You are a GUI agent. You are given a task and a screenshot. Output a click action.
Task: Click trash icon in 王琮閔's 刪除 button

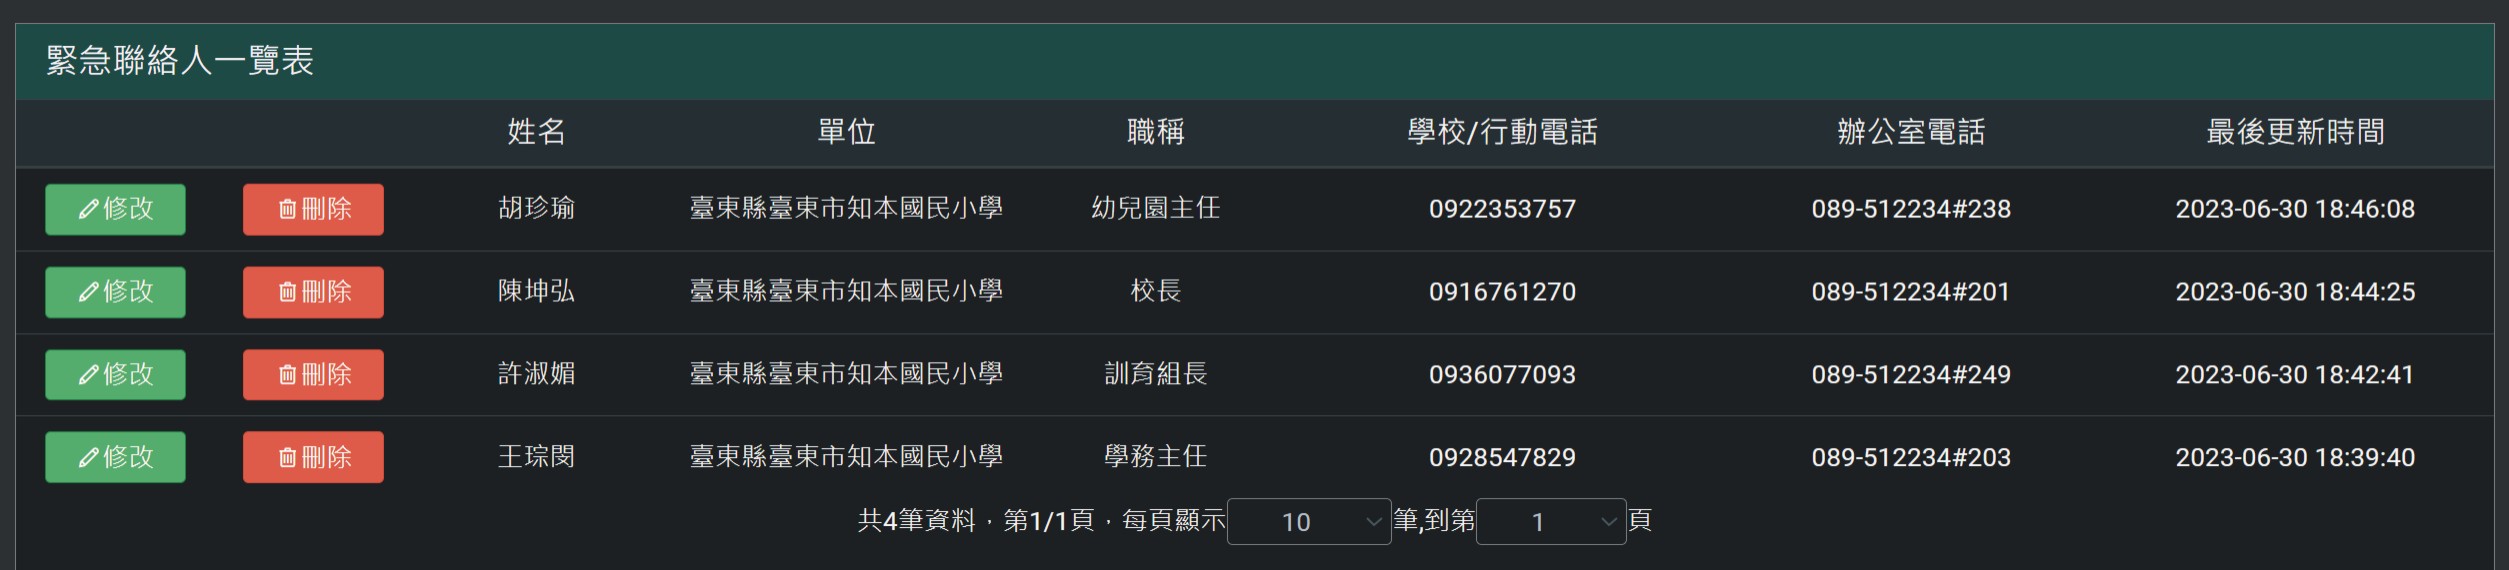pyautogui.click(x=287, y=458)
